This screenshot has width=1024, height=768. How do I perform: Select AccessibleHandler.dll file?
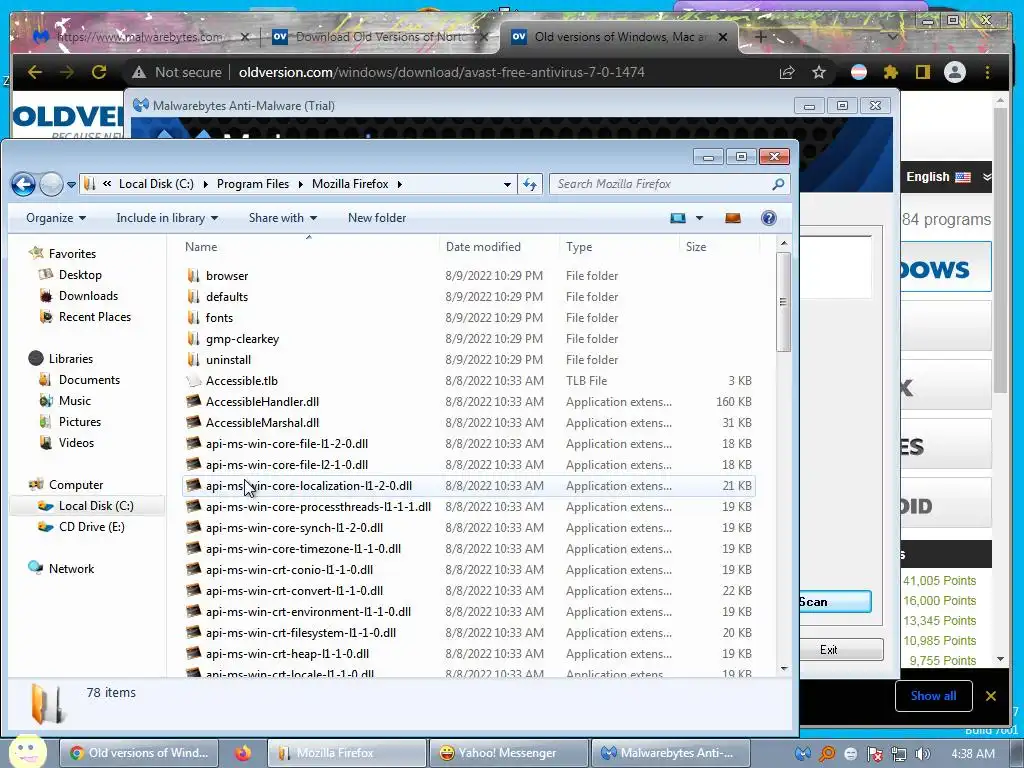click(262, 402)
